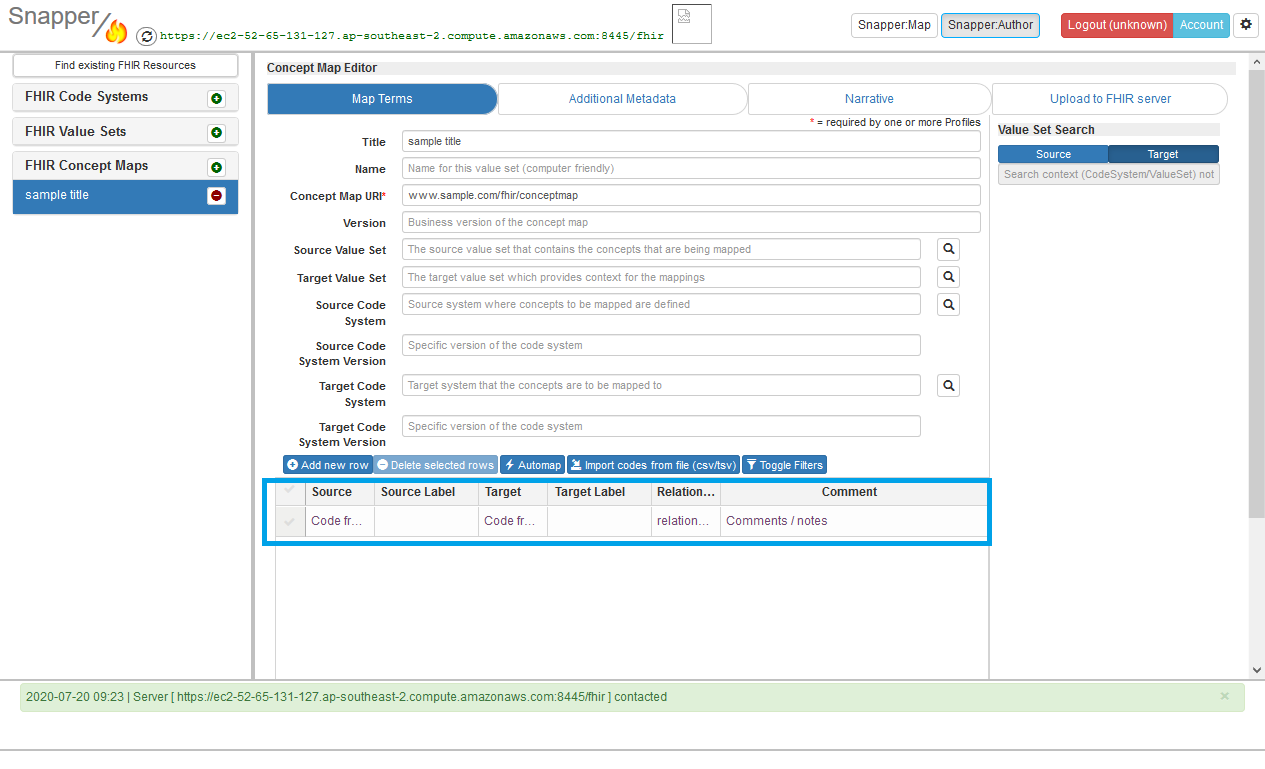Focus the Version input field

pos(691,222)
